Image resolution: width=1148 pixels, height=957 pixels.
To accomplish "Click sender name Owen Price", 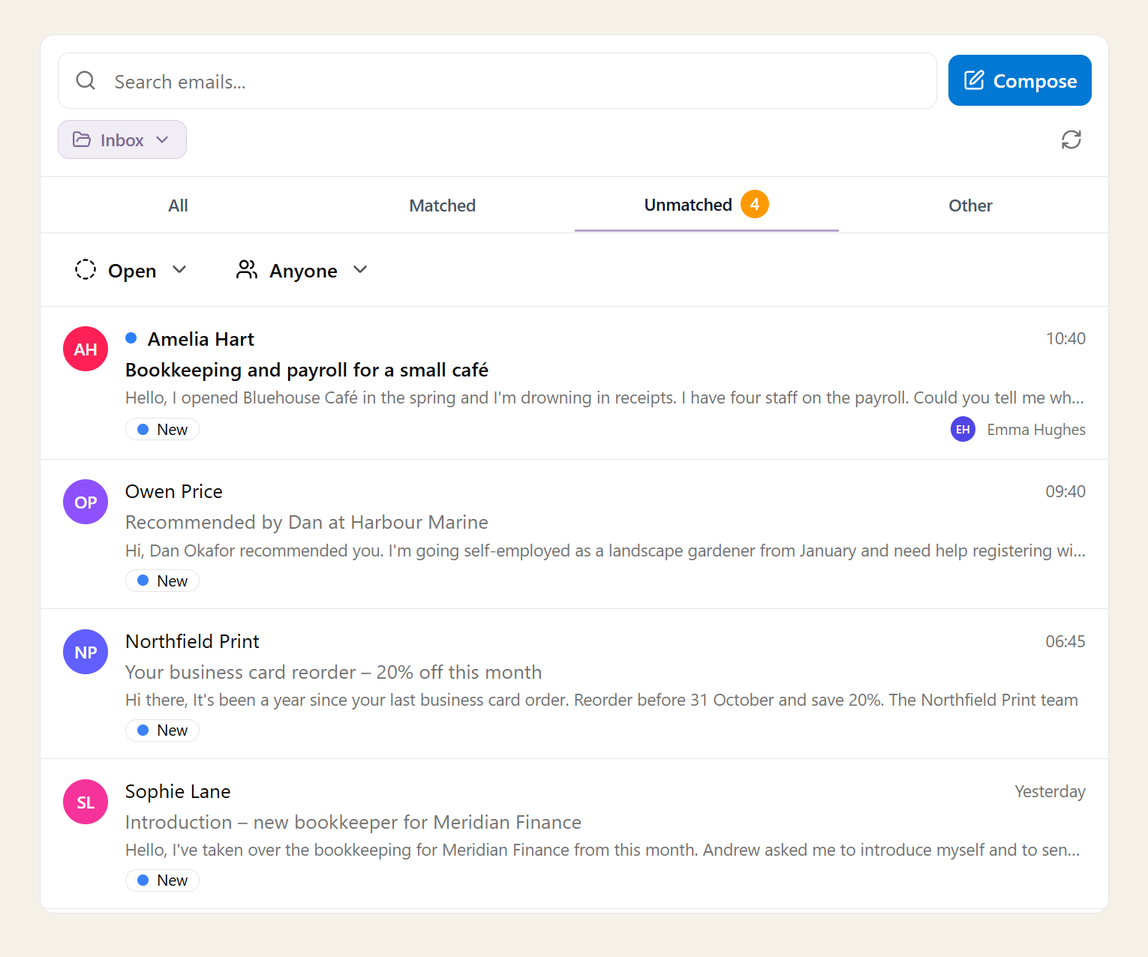I will tap(174, 491).
